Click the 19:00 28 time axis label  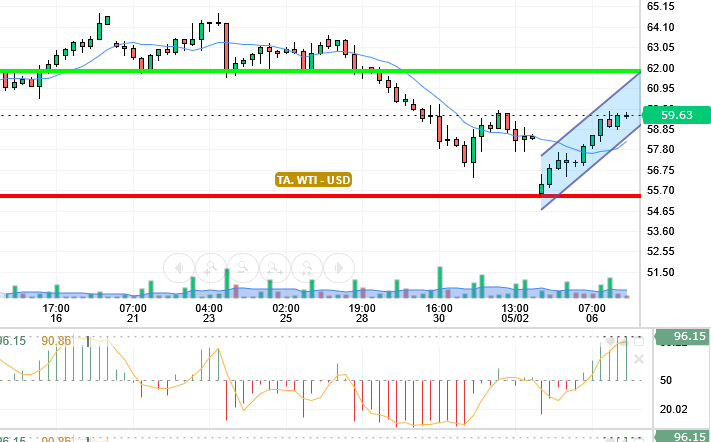tap(362, 313)
